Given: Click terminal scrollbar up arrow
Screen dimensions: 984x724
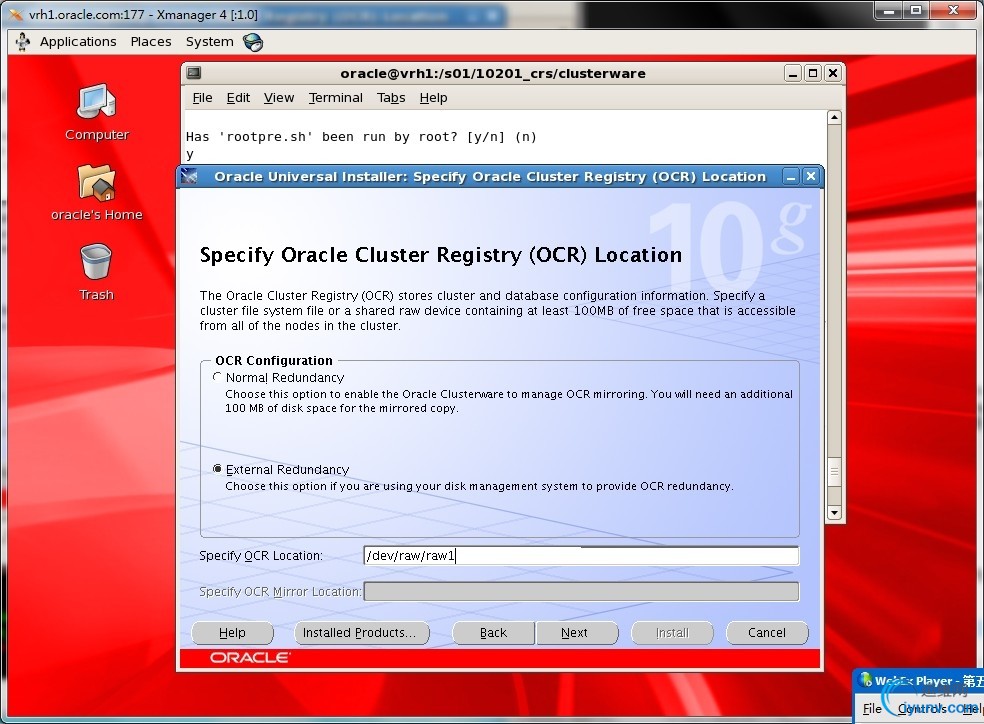Looking at the screenshot, I should pos(834,117).
